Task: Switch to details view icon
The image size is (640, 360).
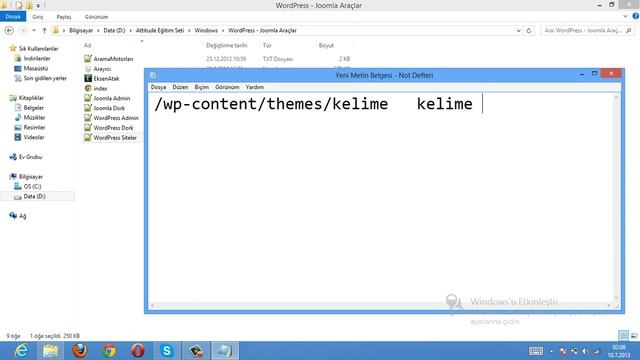Action: coord(623,336)
